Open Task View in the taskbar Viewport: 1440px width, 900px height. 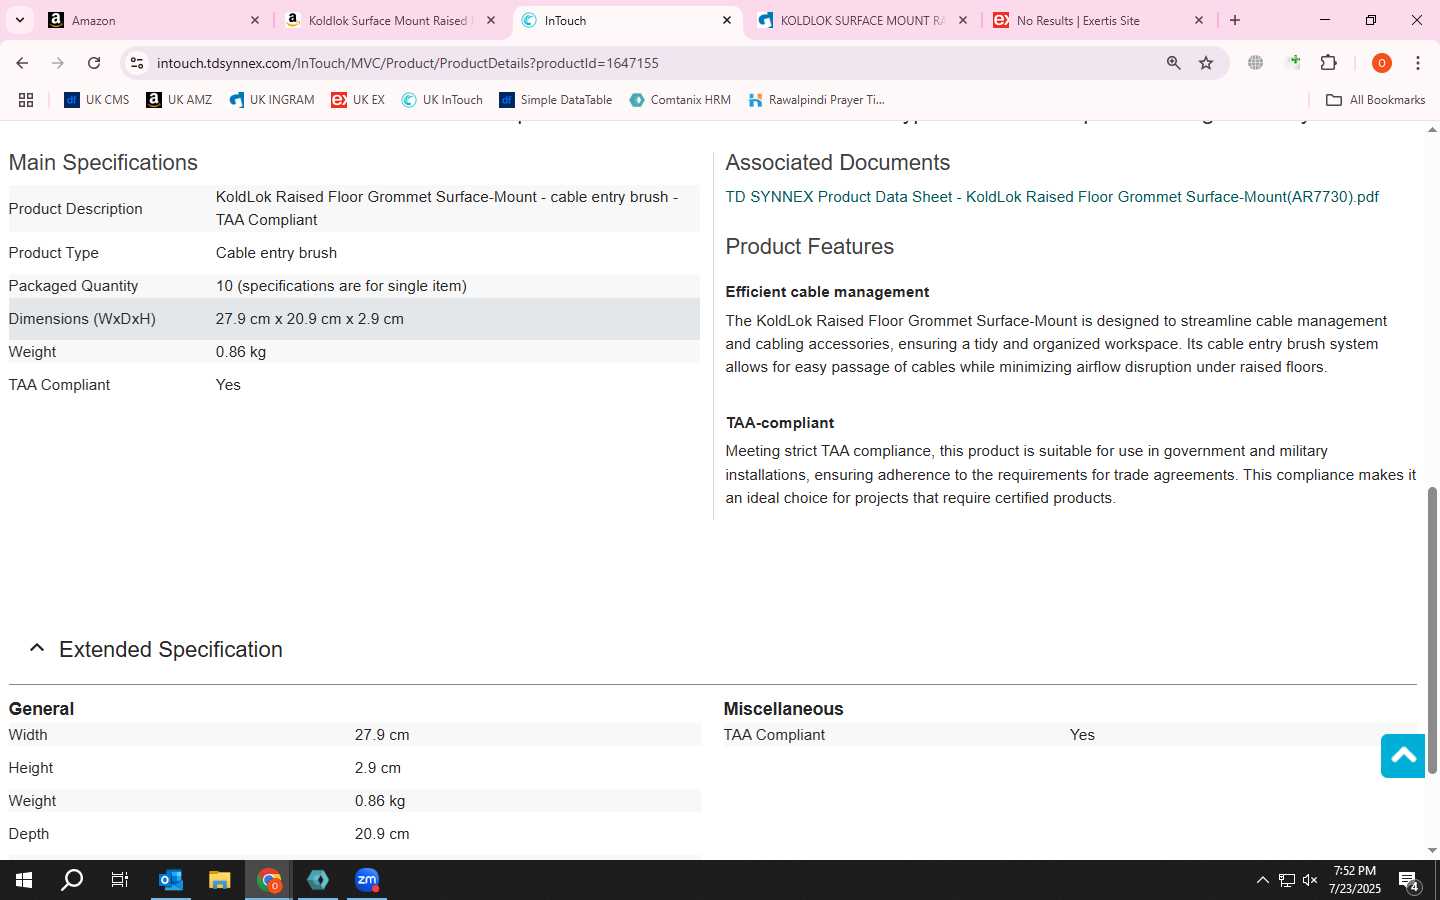click(120, 880)
